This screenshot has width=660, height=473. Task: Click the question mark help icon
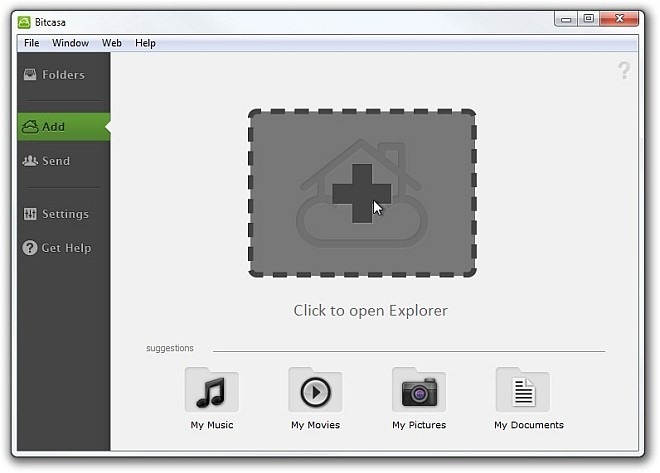pos(624,70)
